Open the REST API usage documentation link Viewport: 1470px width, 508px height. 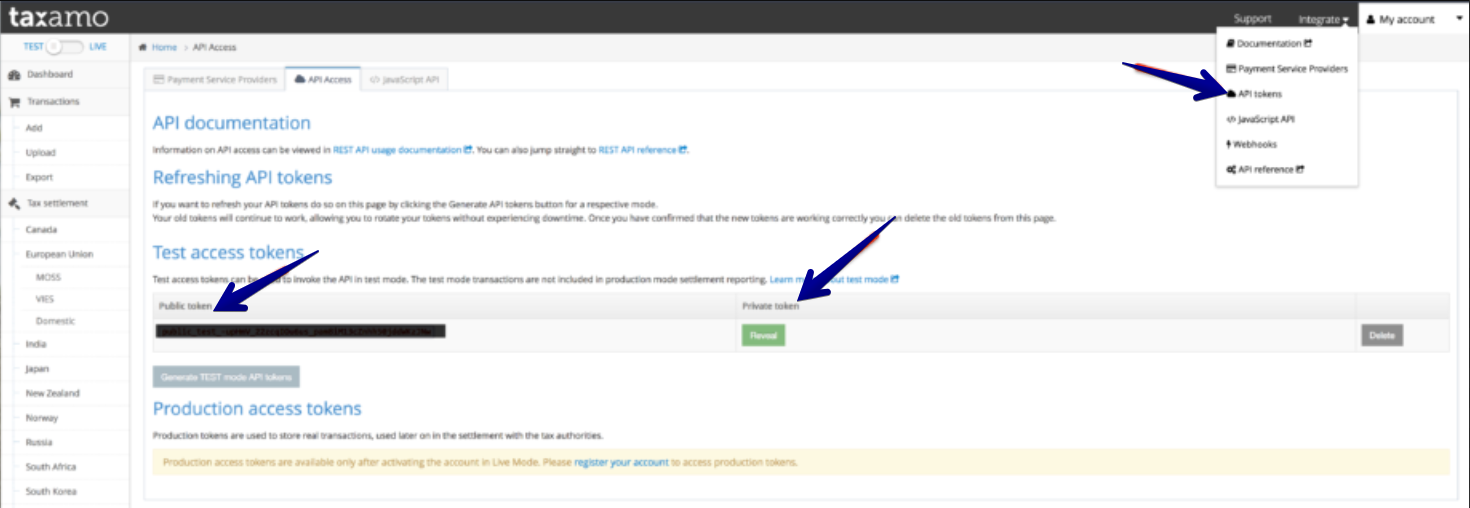click(x=397, y=150)
